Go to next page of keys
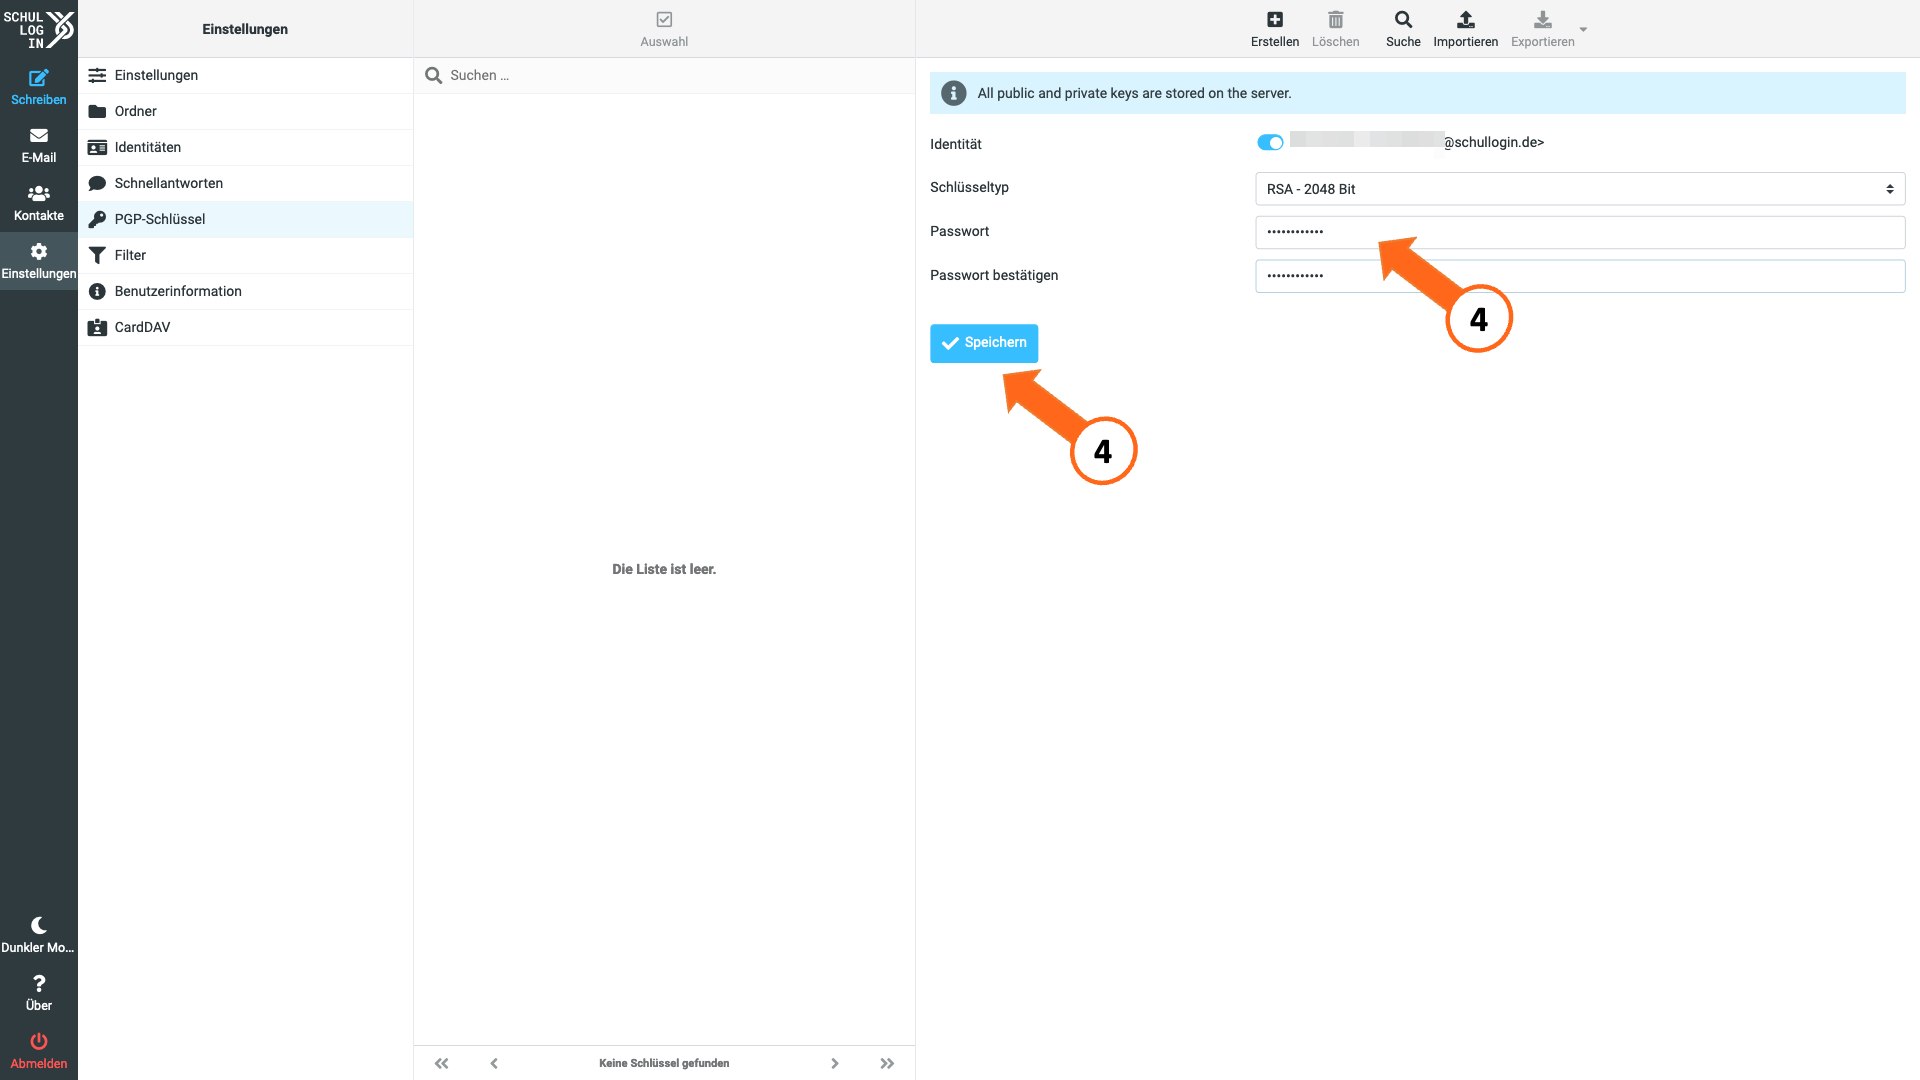Screen dimensions: 1920x1080 [x=835, y=1063]
